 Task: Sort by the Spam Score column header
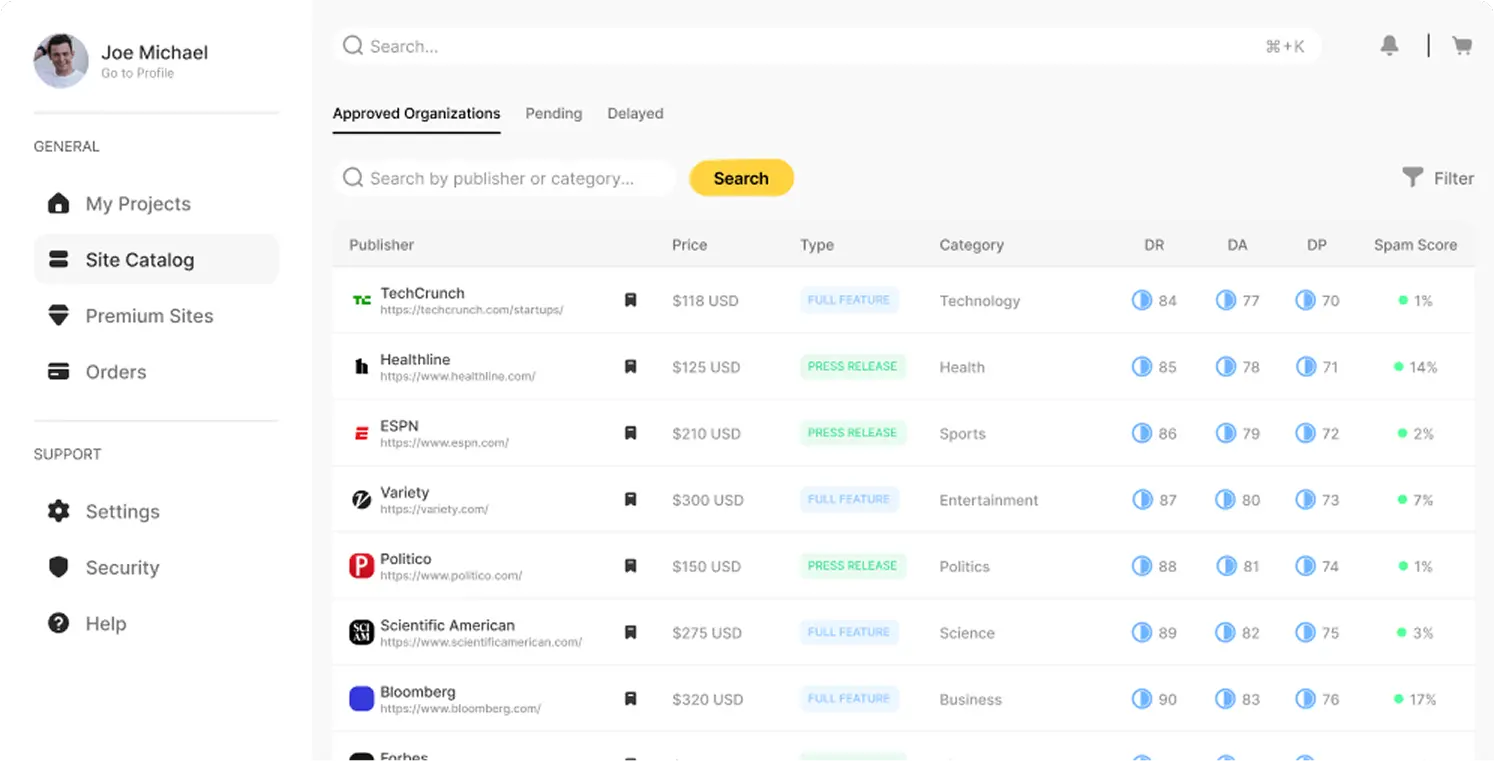click(x=1415, y=245)
